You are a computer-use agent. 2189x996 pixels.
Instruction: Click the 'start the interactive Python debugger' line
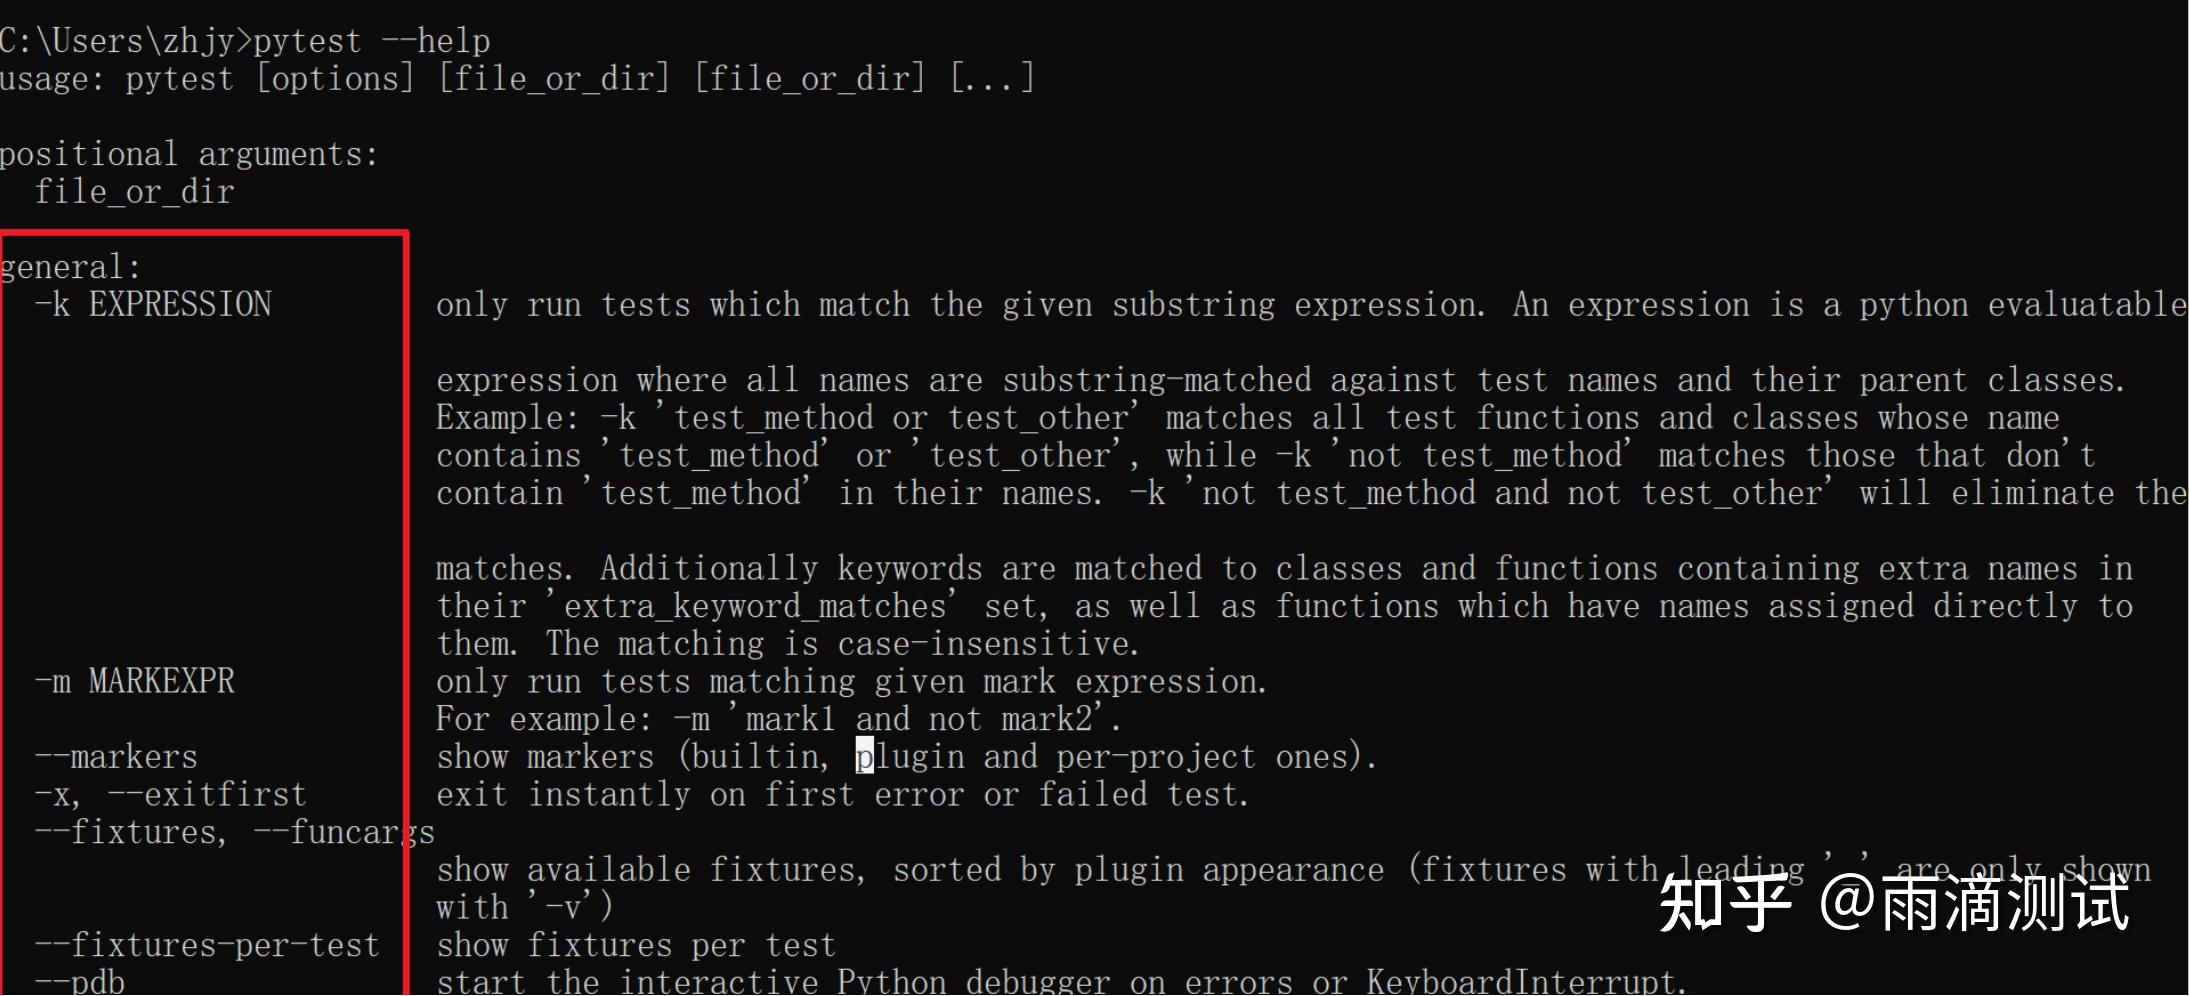[1061, 981]
